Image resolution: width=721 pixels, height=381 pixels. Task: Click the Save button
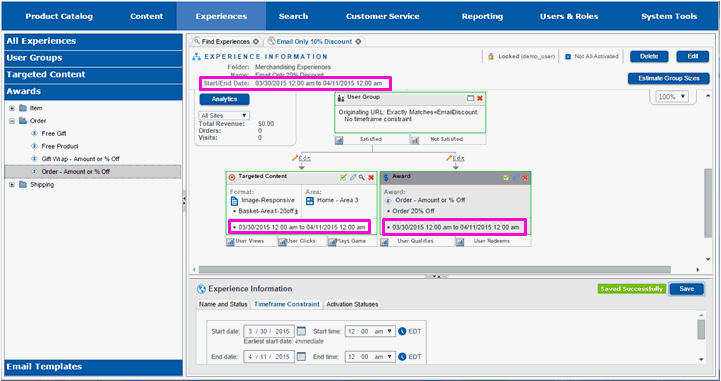pos(686,289)
